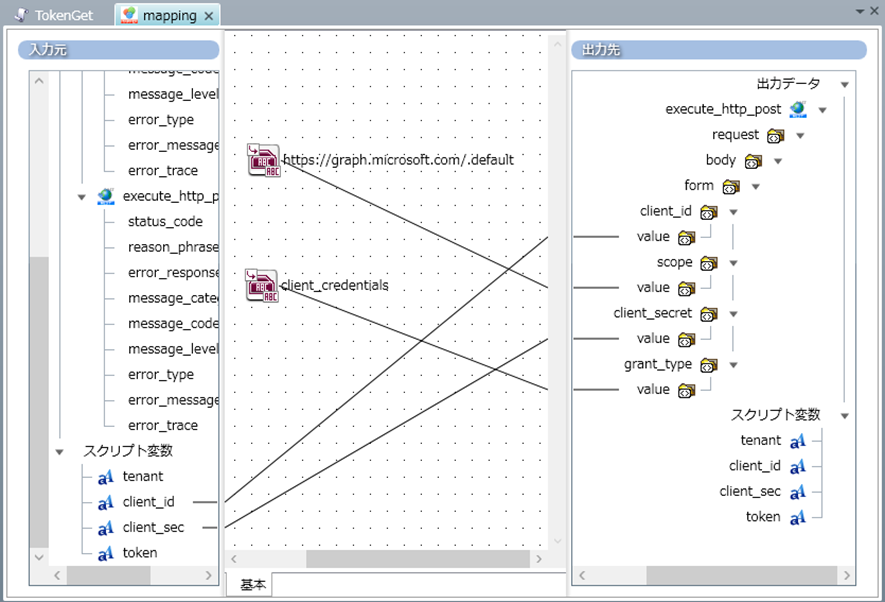The height and width of the screenshot is (602, 885).
Task: Select the client_id variable icon in input panel
Action: coord(106,502)
